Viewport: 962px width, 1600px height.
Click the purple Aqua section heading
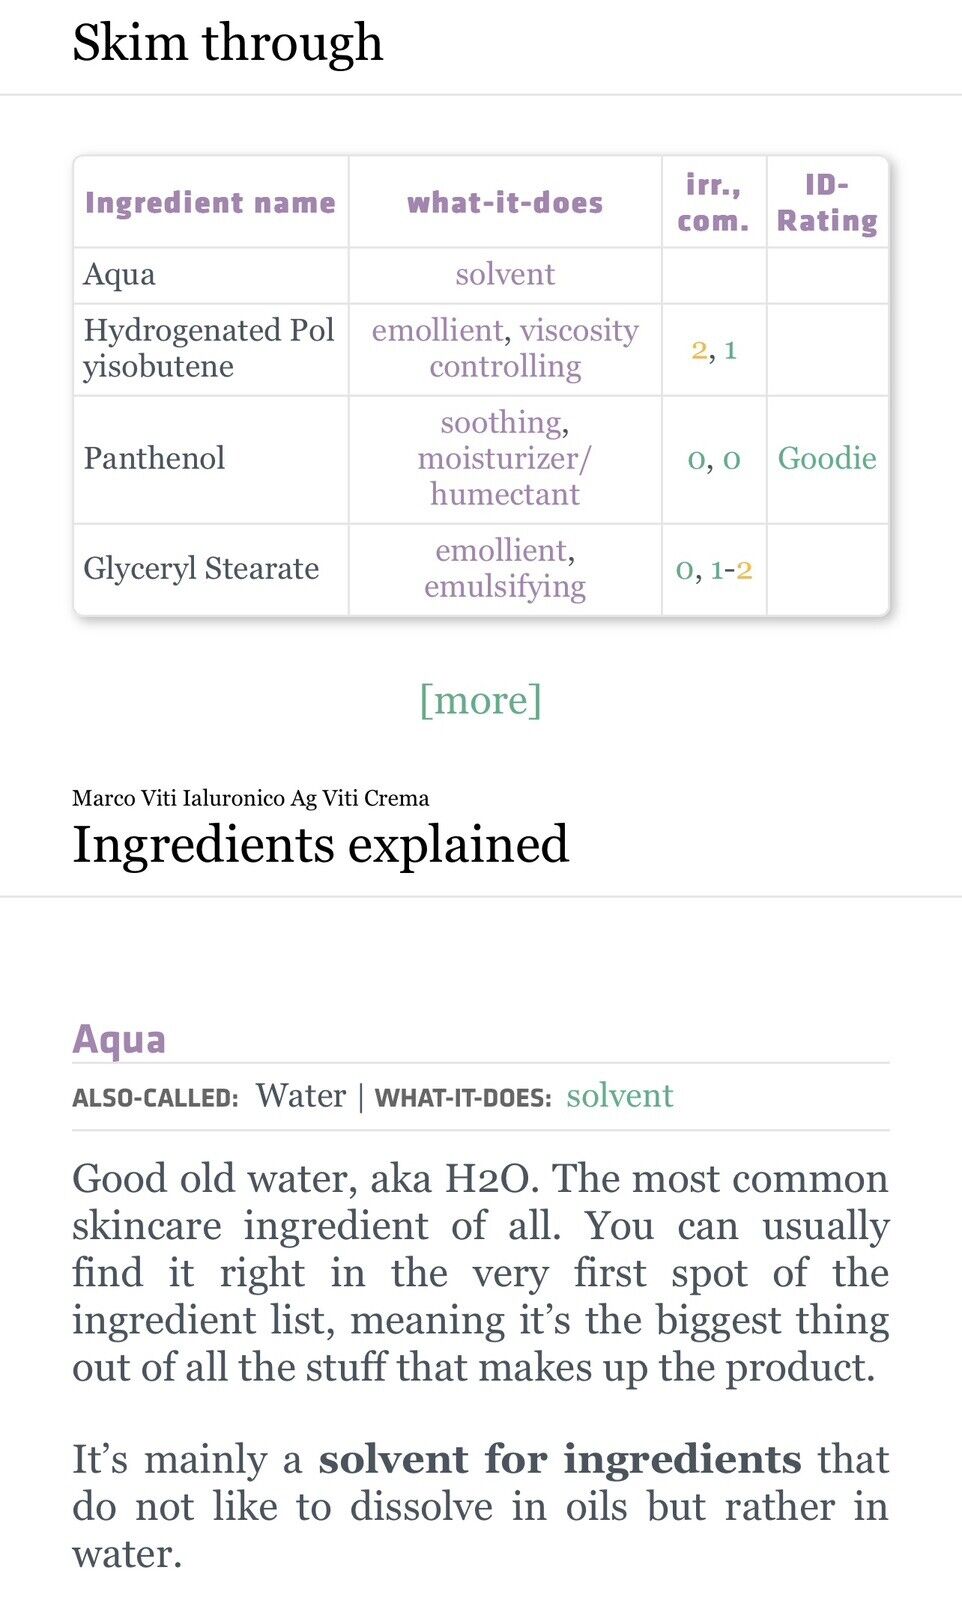click(119, 1039)
